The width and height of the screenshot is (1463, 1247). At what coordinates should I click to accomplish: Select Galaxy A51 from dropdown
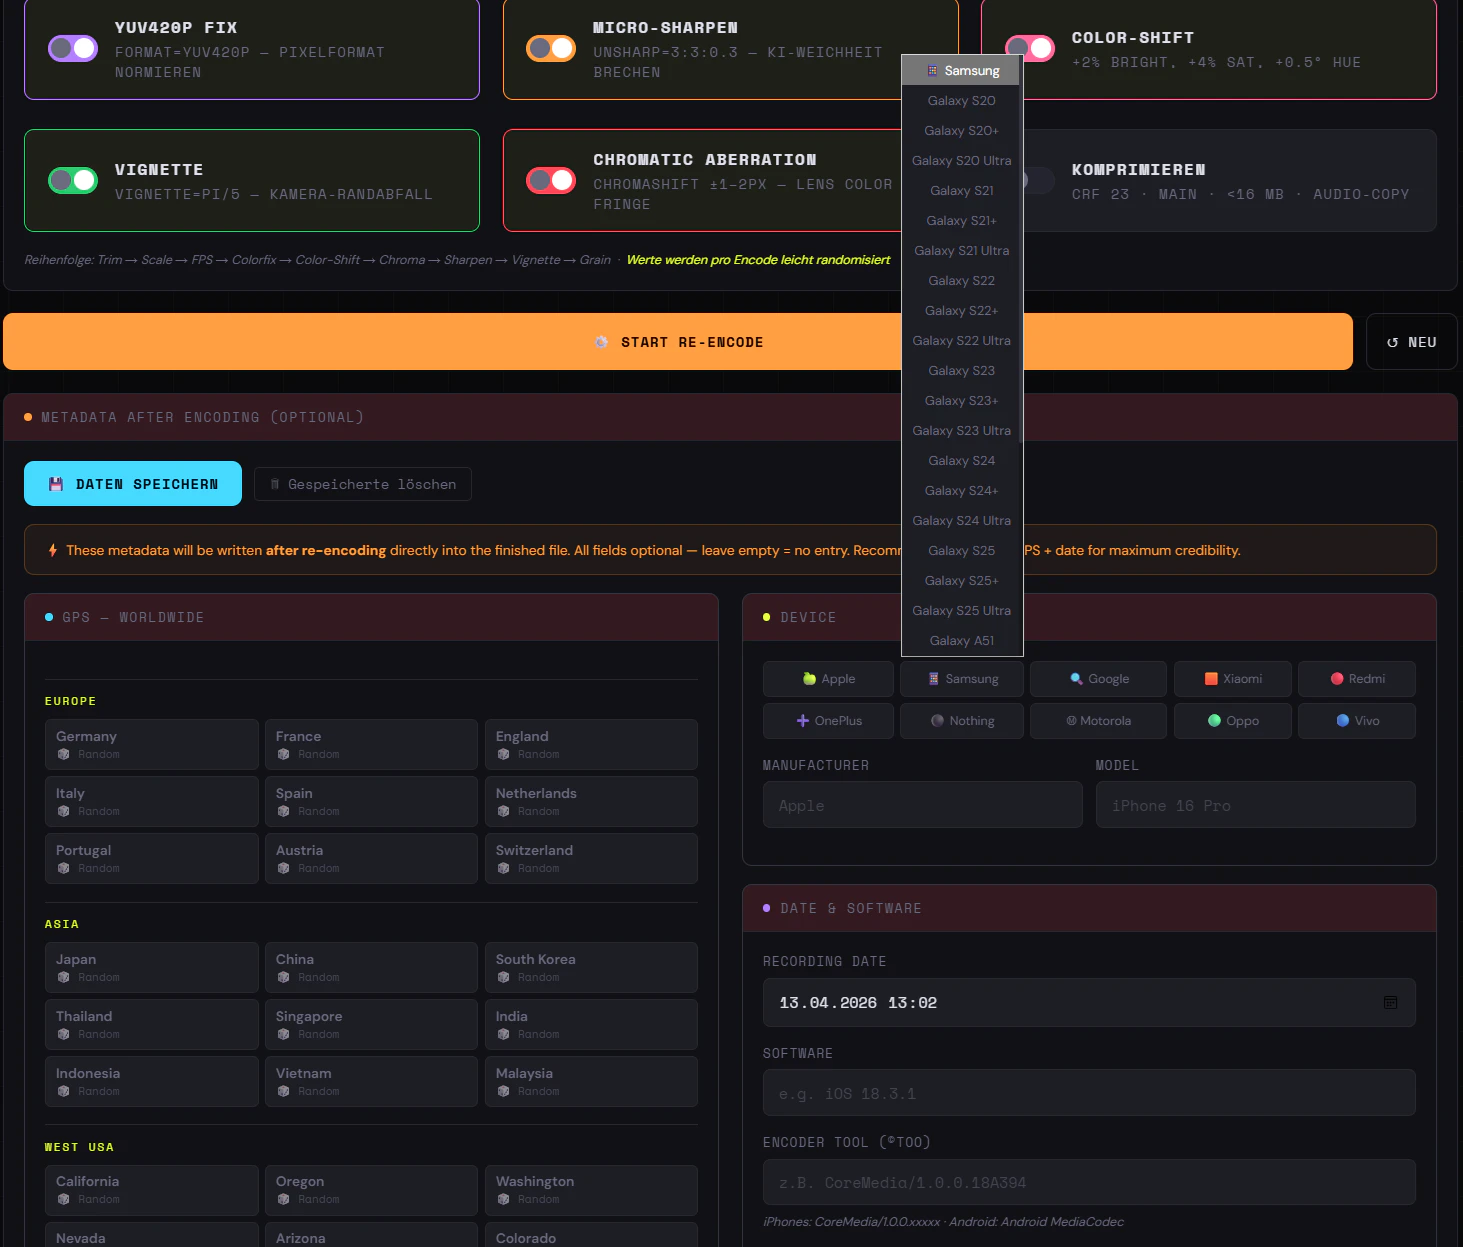tap(961, 640)
